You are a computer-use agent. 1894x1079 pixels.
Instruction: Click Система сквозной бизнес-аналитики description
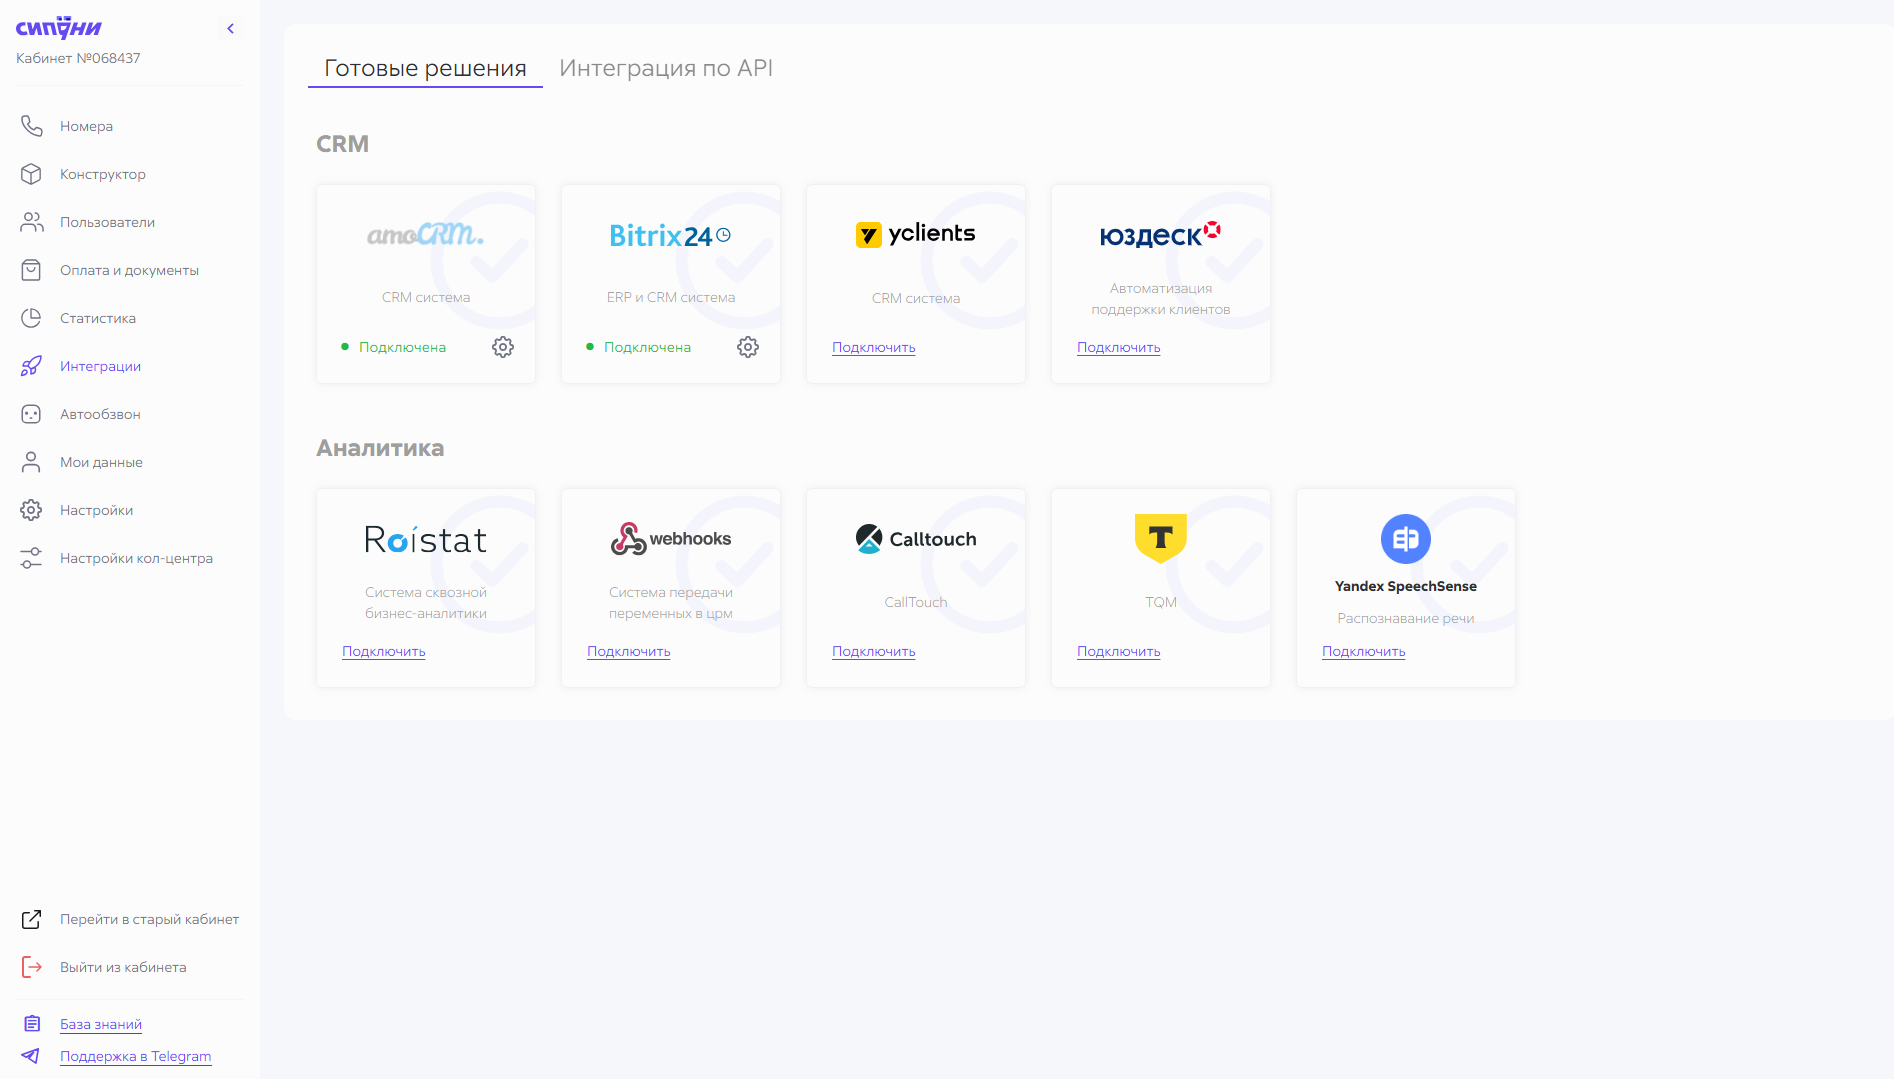pyautogui.click(x=426, y=603)
